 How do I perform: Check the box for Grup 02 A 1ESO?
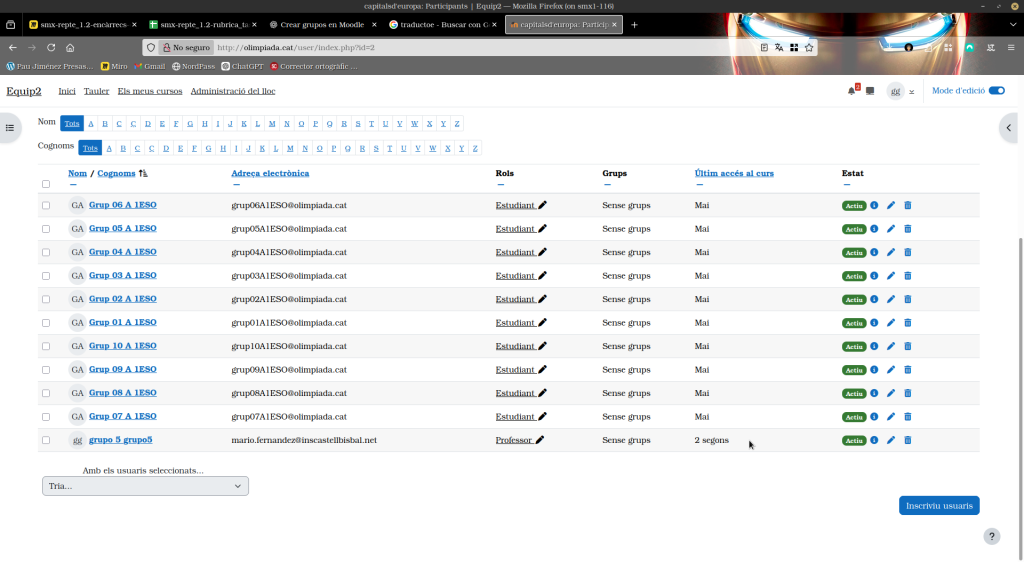point(46,299)
